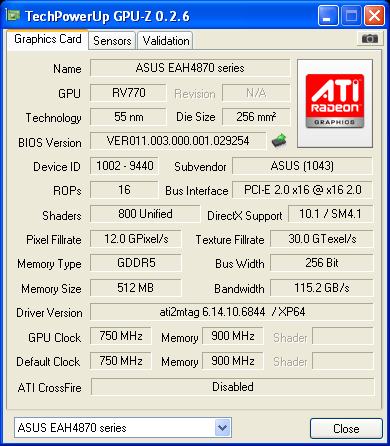Click the GPU field showing RV770
The image size is (390, 446).
(128, 93)
